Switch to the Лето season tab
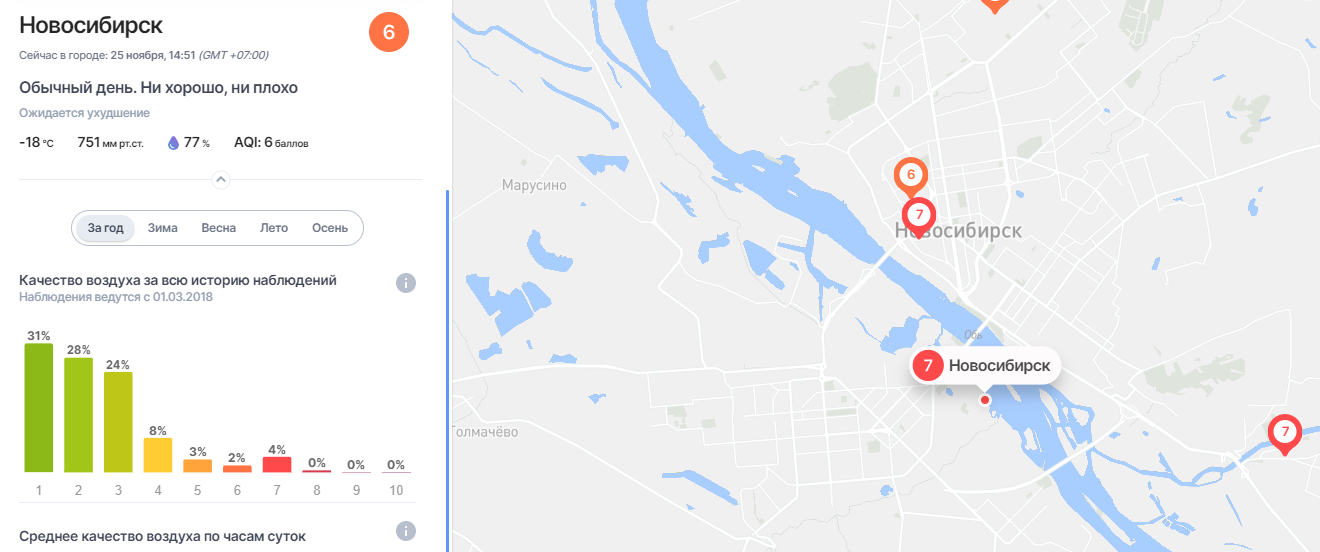Viewport: 1320px width, 552px height. (274, 228)
